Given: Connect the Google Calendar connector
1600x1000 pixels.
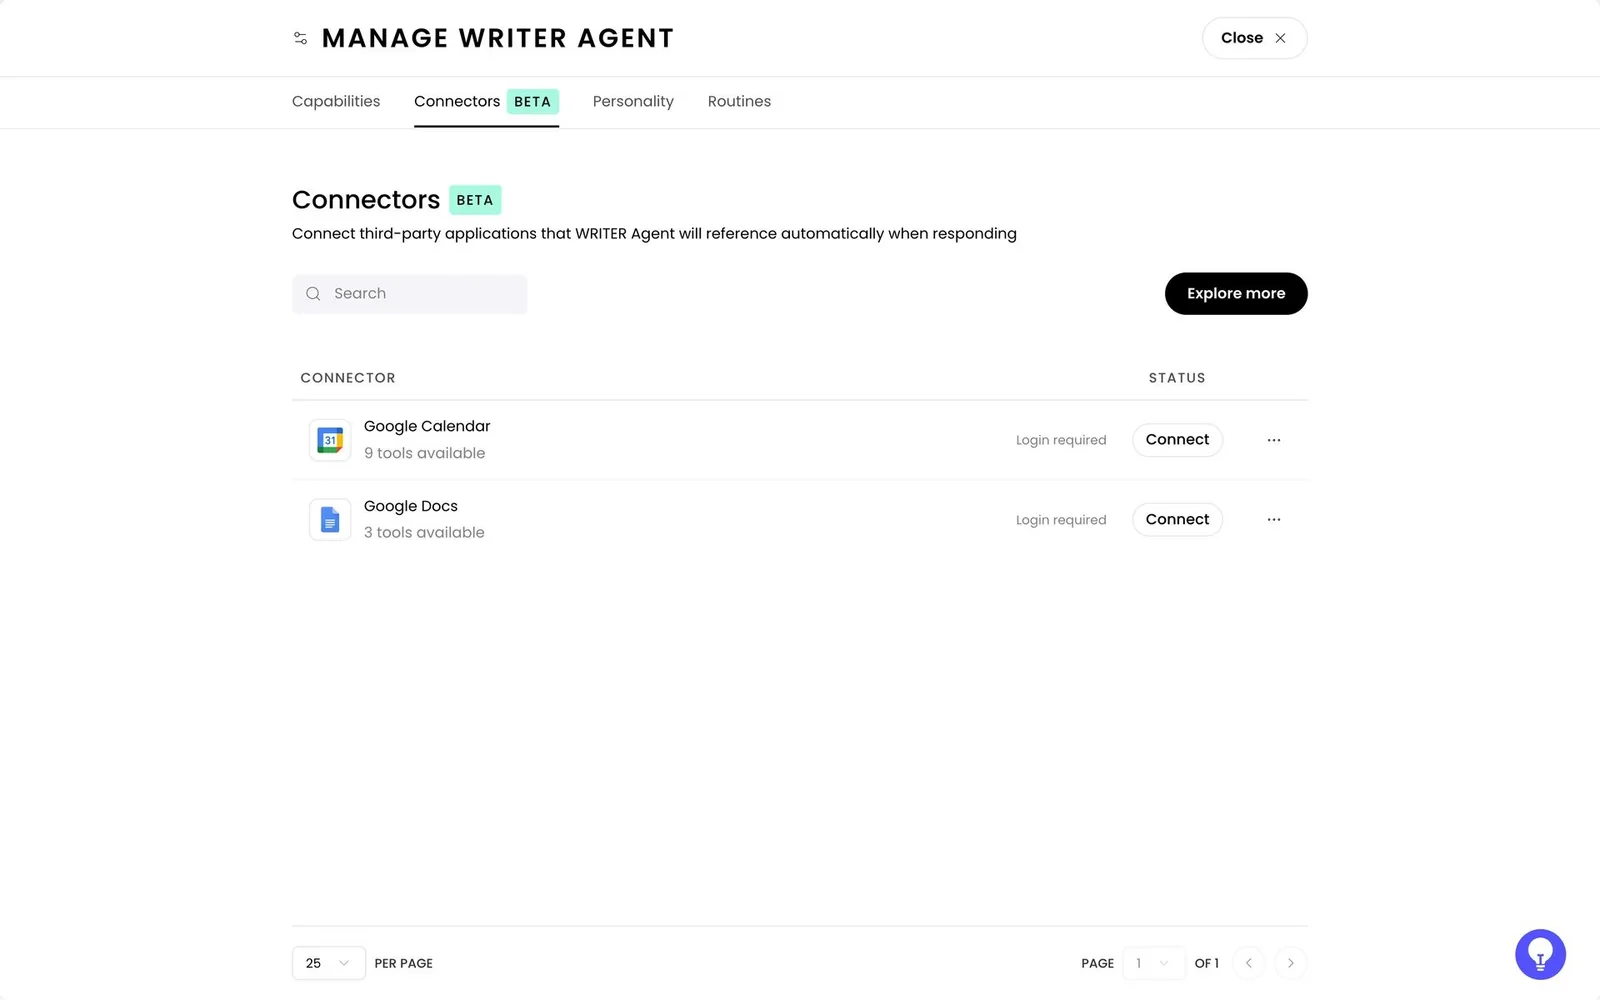Looking at the screenshot, I should [x=1177, y=440].
